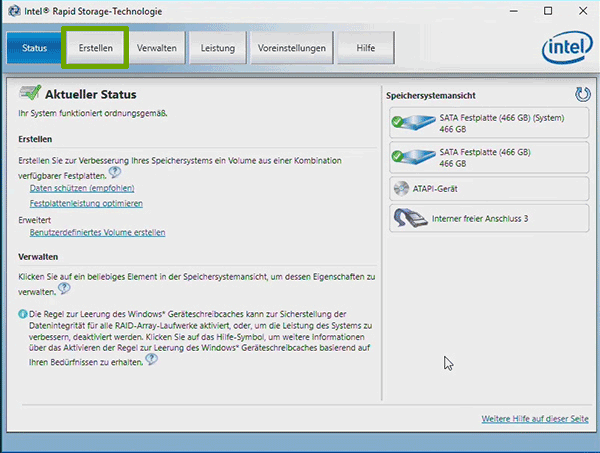600x453 pixels.
Task: Click the Aktueller Status checkmark disk icon
Action: click(30, 93)
